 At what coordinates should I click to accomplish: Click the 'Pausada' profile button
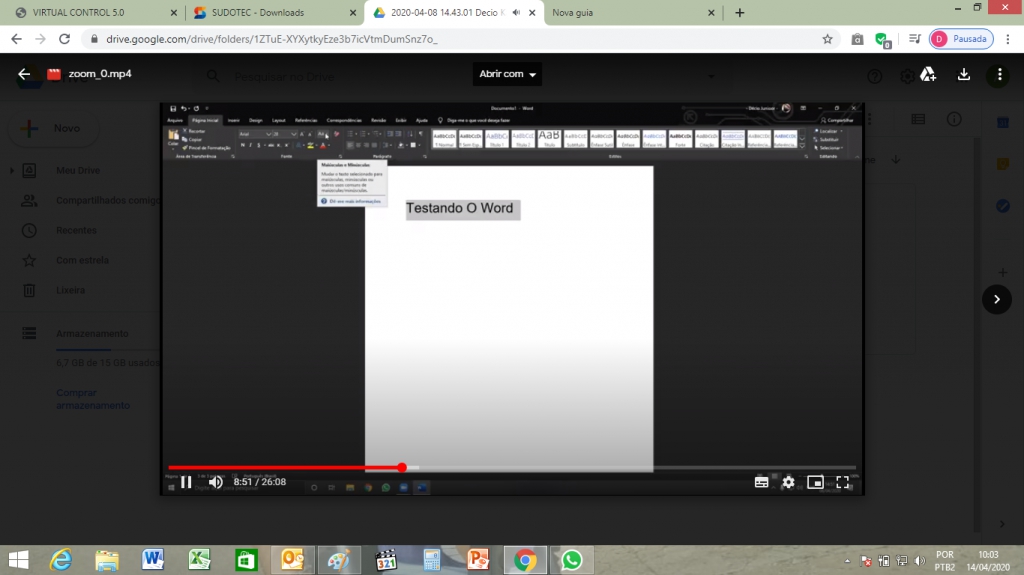point(960,39)
